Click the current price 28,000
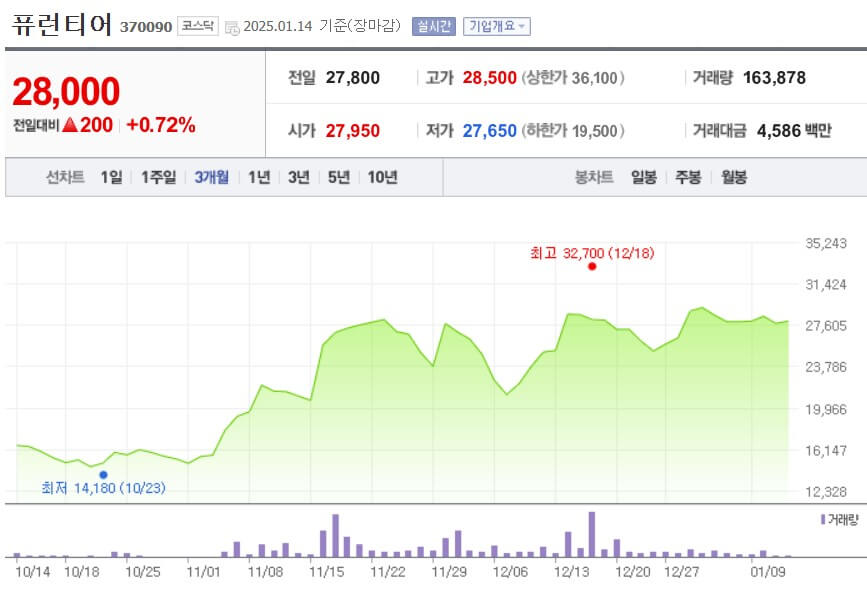Viewport: 867px width, 593px height. [66, 91]
